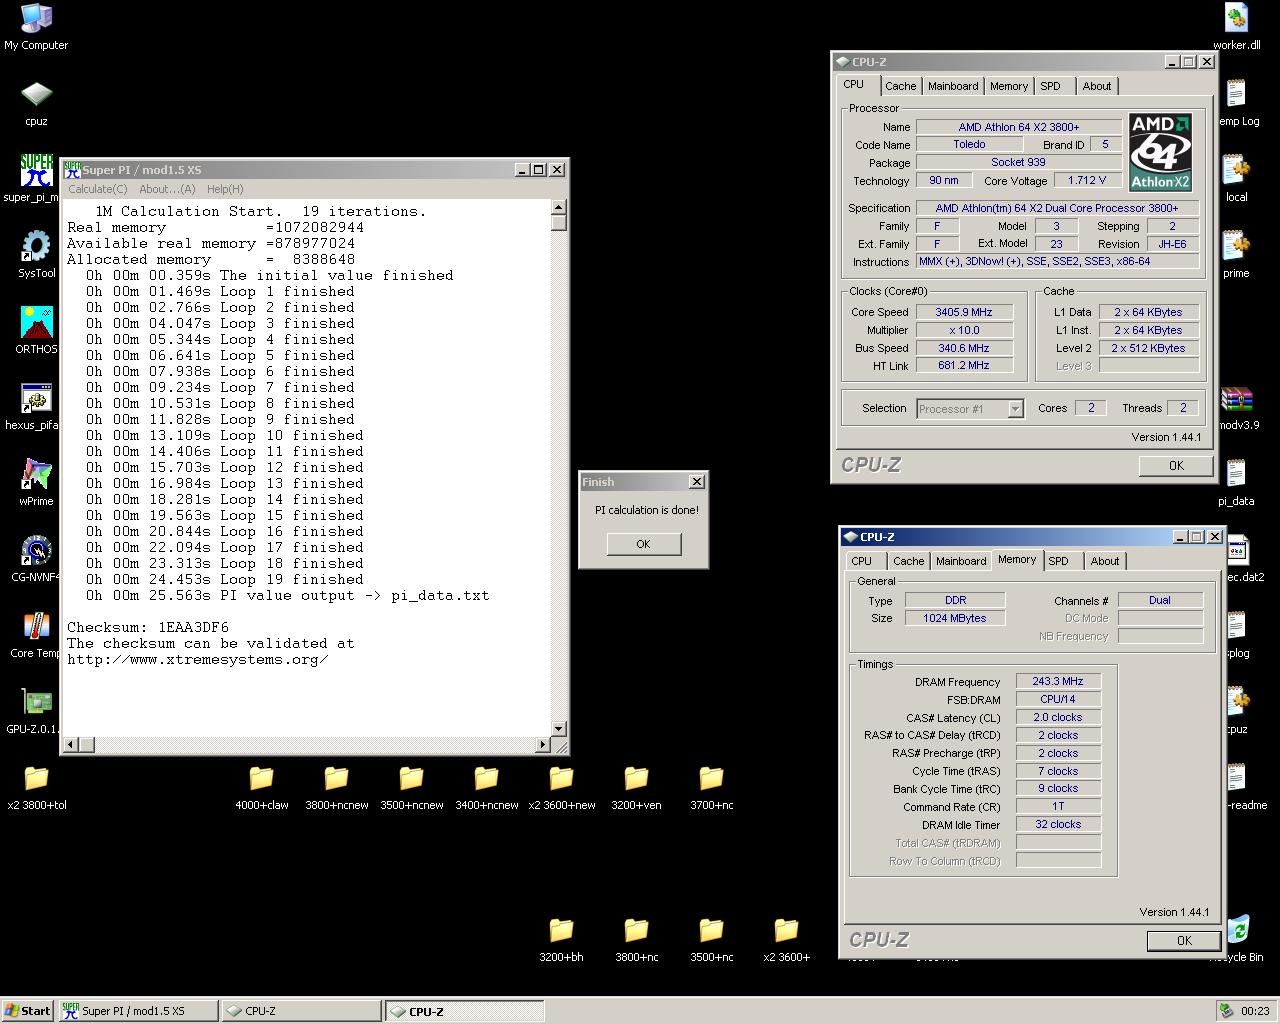Open About tab in bottom CPU-Z window
The image size is (1280, 1024).
click(x=1105, y=561)
